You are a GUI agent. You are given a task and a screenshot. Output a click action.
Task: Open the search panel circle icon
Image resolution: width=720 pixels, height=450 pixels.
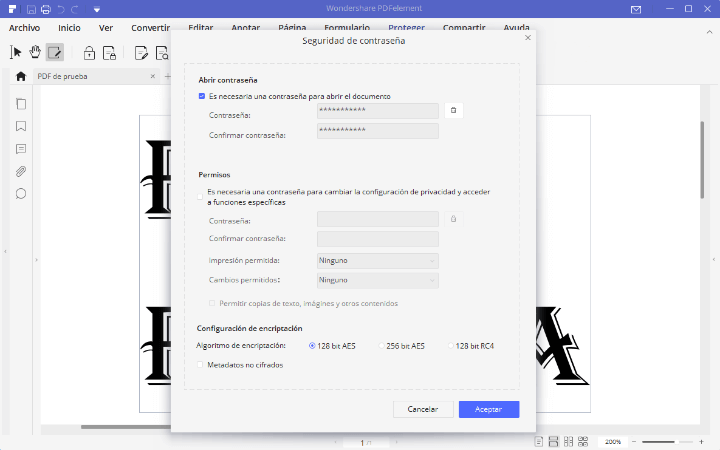tap(21, 194)
